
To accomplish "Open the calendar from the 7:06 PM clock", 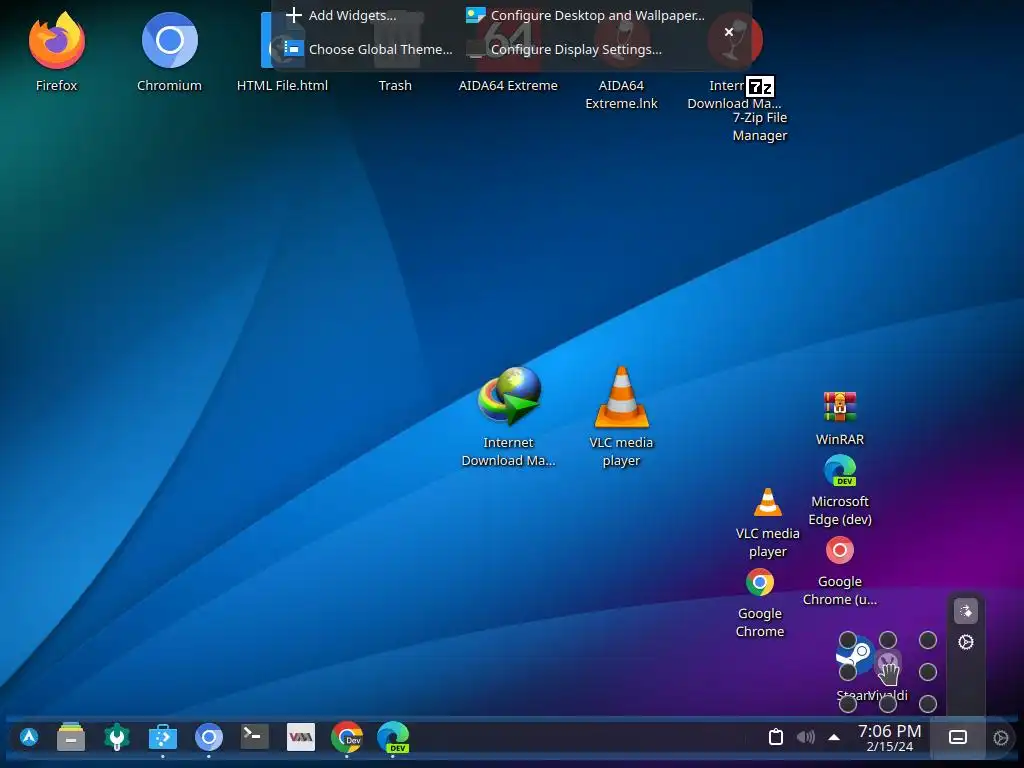I will click(x=889, y=737).
